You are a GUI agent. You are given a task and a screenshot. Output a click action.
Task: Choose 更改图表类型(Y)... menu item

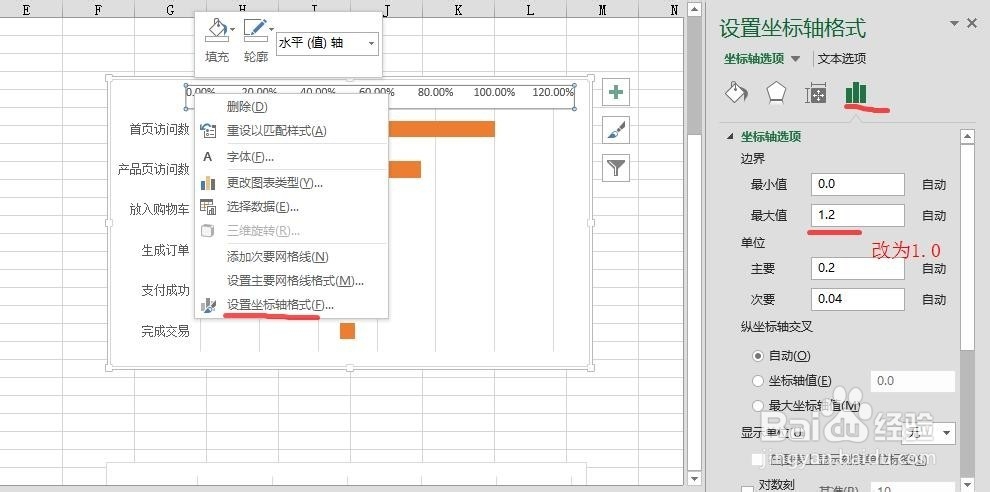point(292,183)
